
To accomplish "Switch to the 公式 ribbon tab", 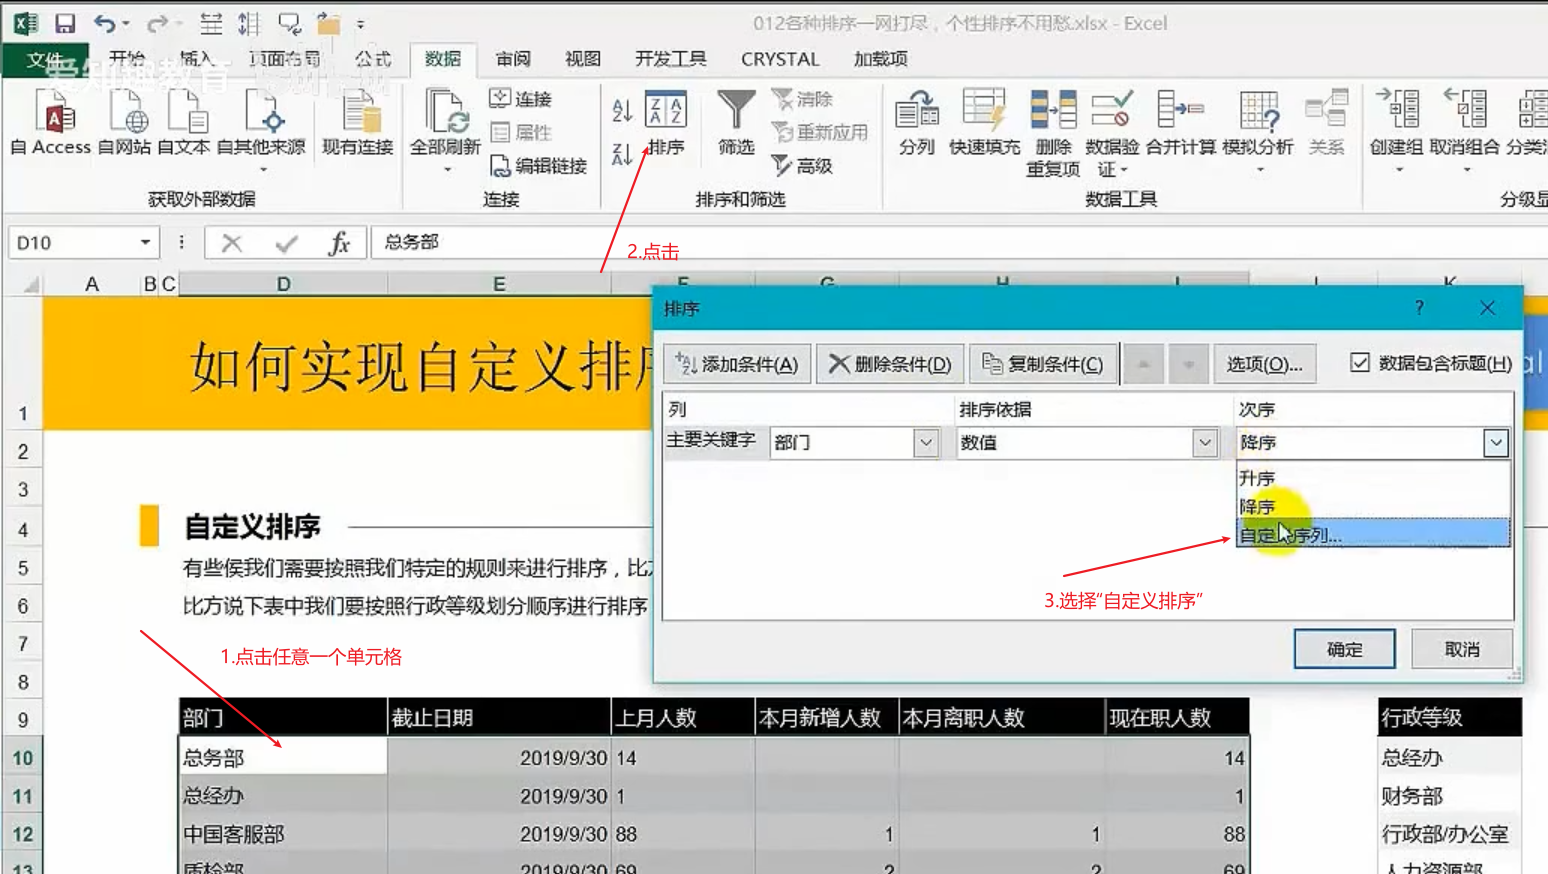I will (x=373, y=59).
